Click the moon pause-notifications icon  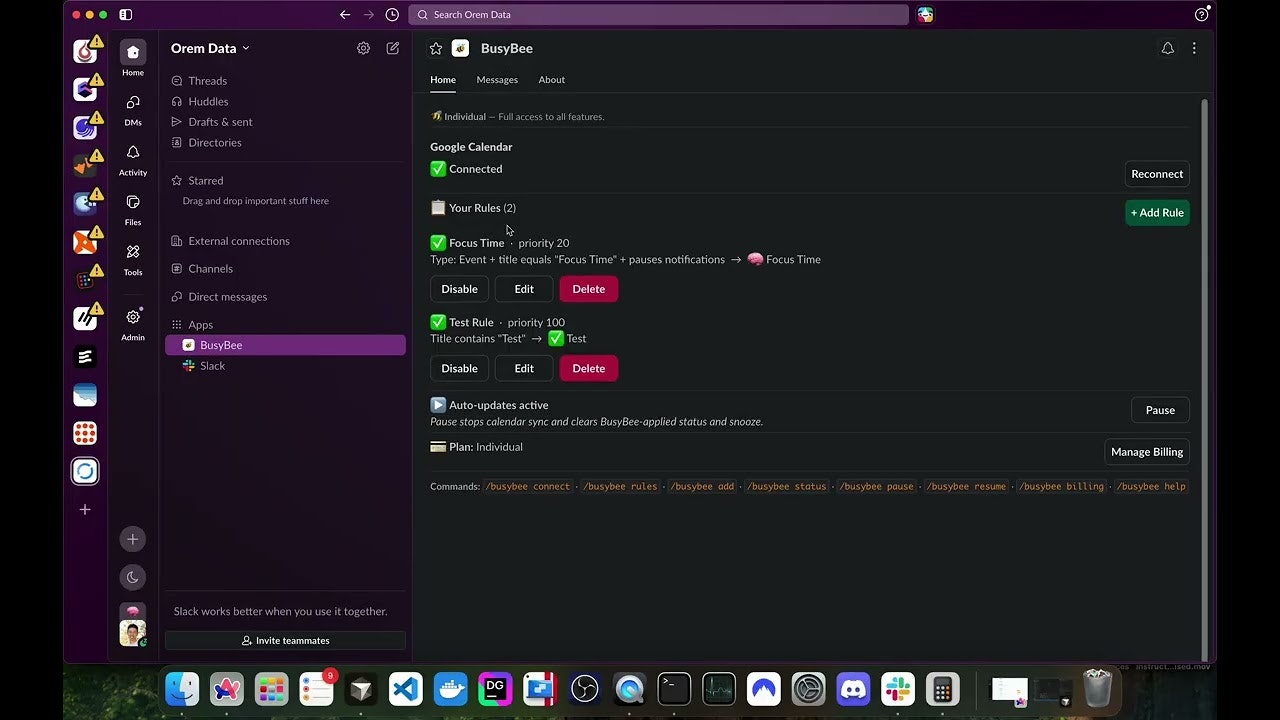[133, 577]
